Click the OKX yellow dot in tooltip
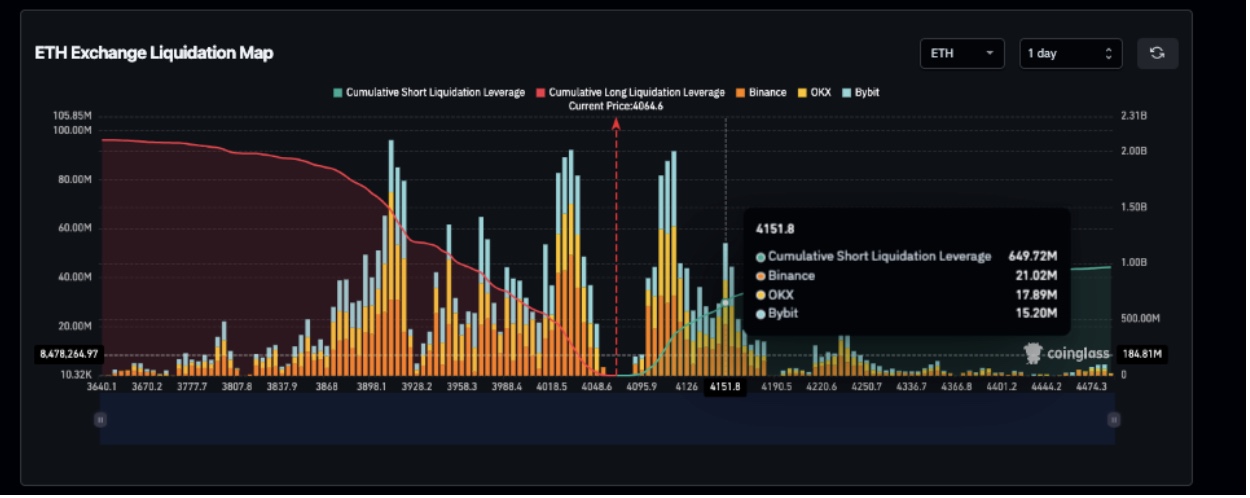1250x498 pixels. pos(761,295)
